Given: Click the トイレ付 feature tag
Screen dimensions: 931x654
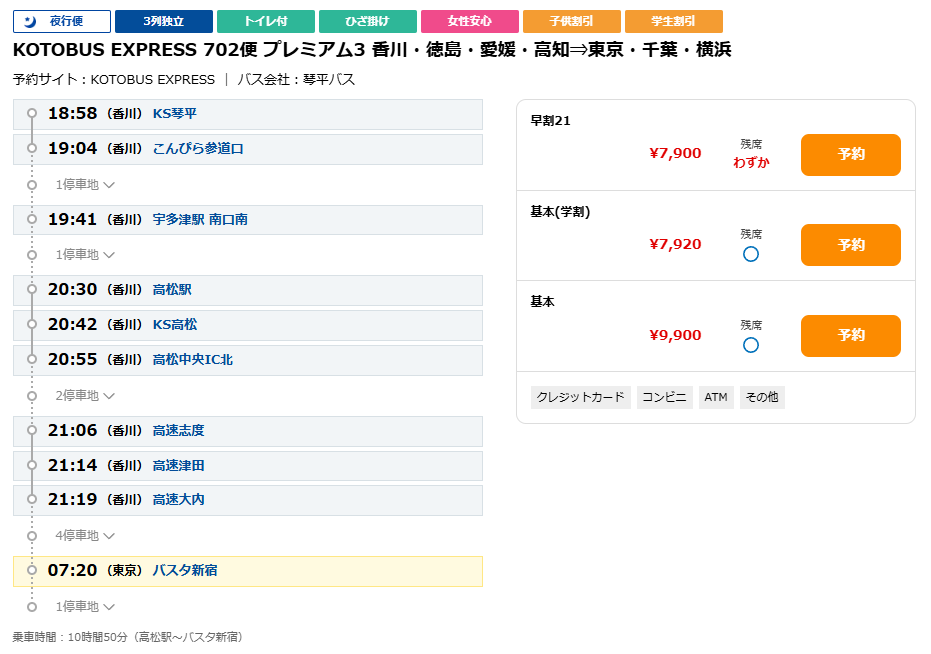Looking at the screenshot, I should pos(265,21).
